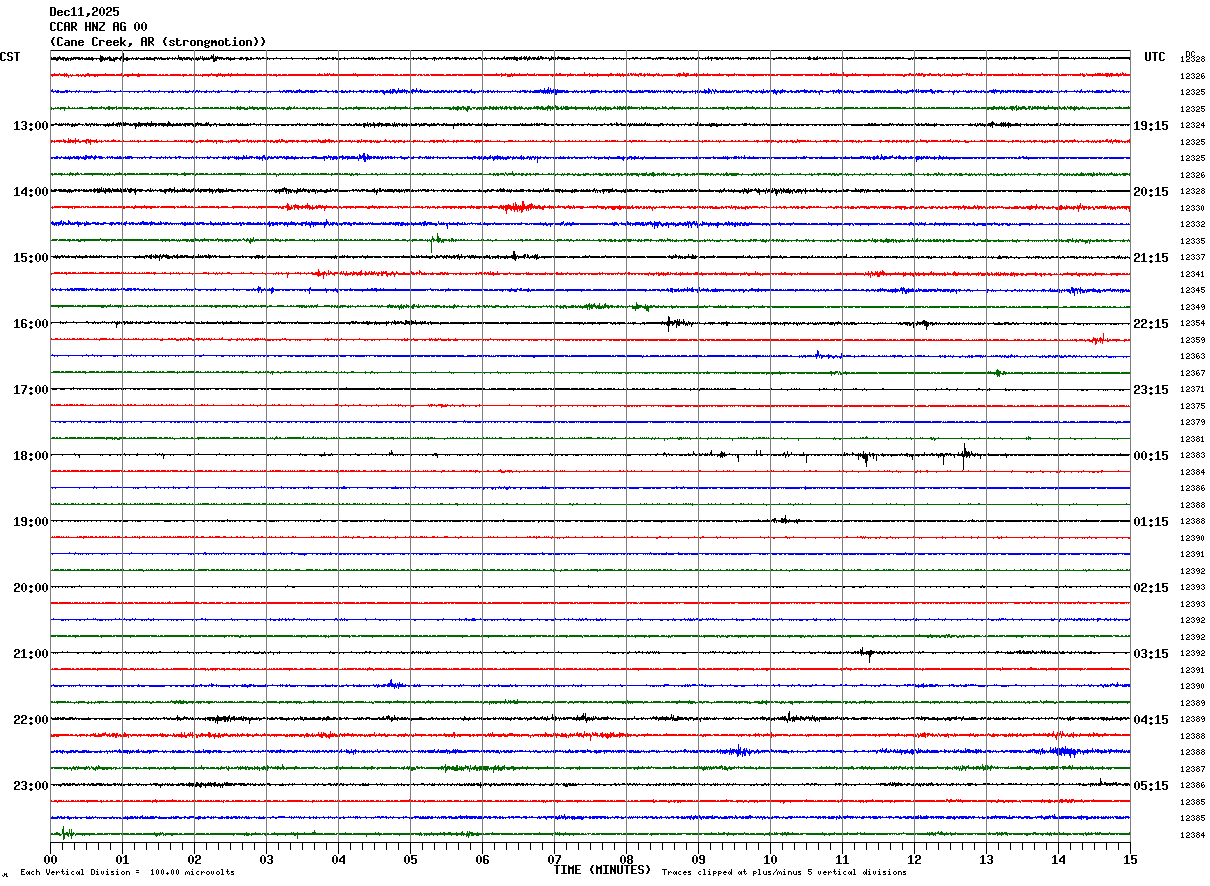
Task: Click the 04:15 UTC time label
Action: [1151, 720]
